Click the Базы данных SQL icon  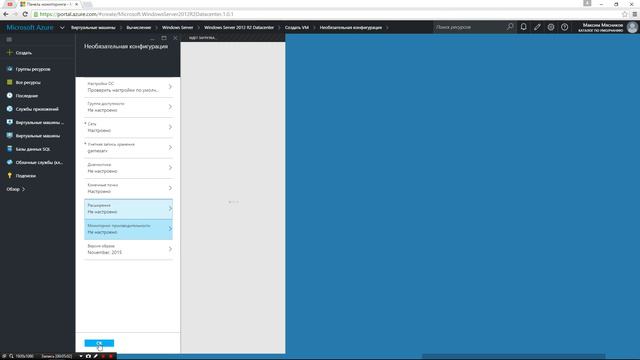9,149
